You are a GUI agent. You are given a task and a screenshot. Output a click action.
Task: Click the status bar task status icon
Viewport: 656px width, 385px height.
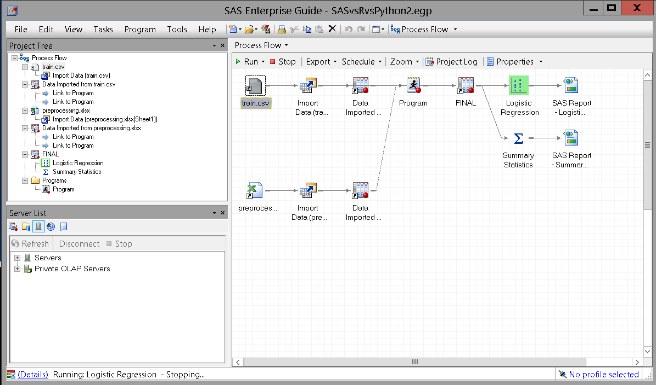pyautogui.click(x=11, y=374)
